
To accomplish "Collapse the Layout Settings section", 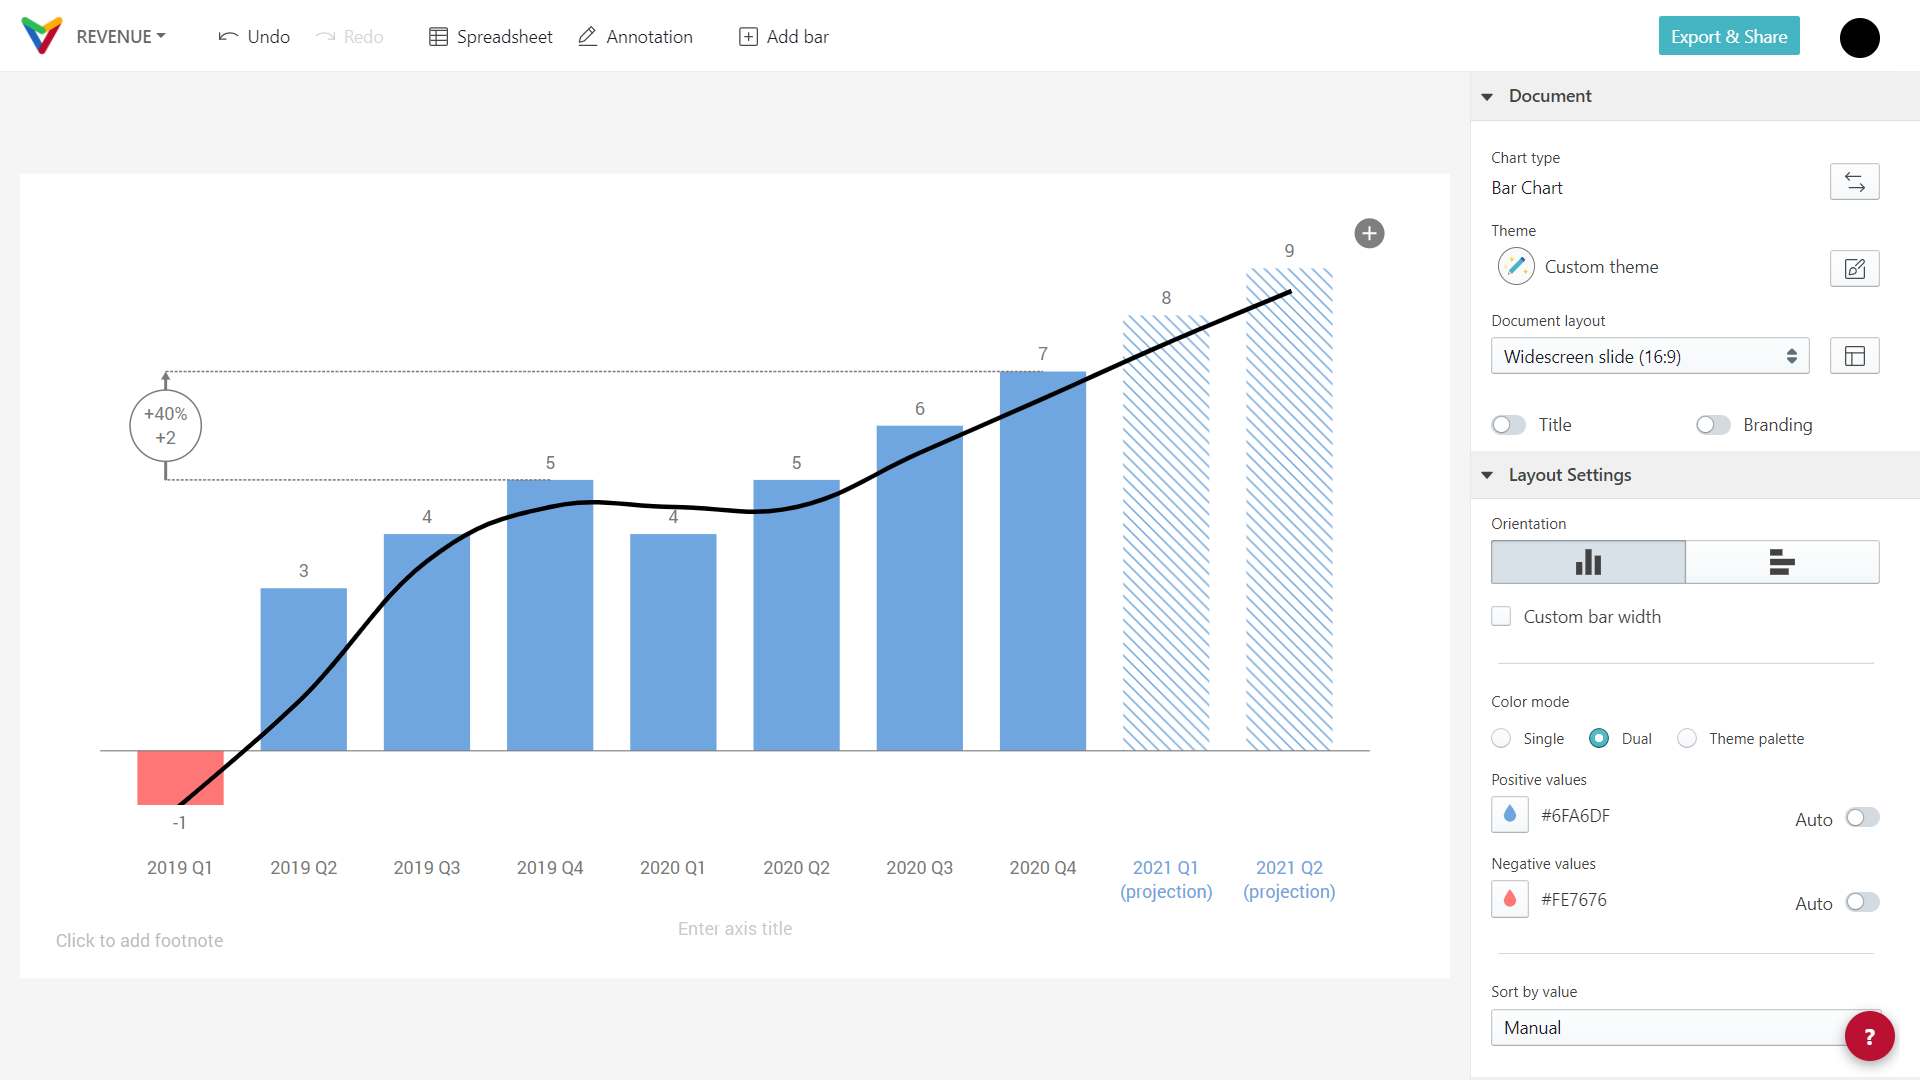I will (x=1487, y=475).
